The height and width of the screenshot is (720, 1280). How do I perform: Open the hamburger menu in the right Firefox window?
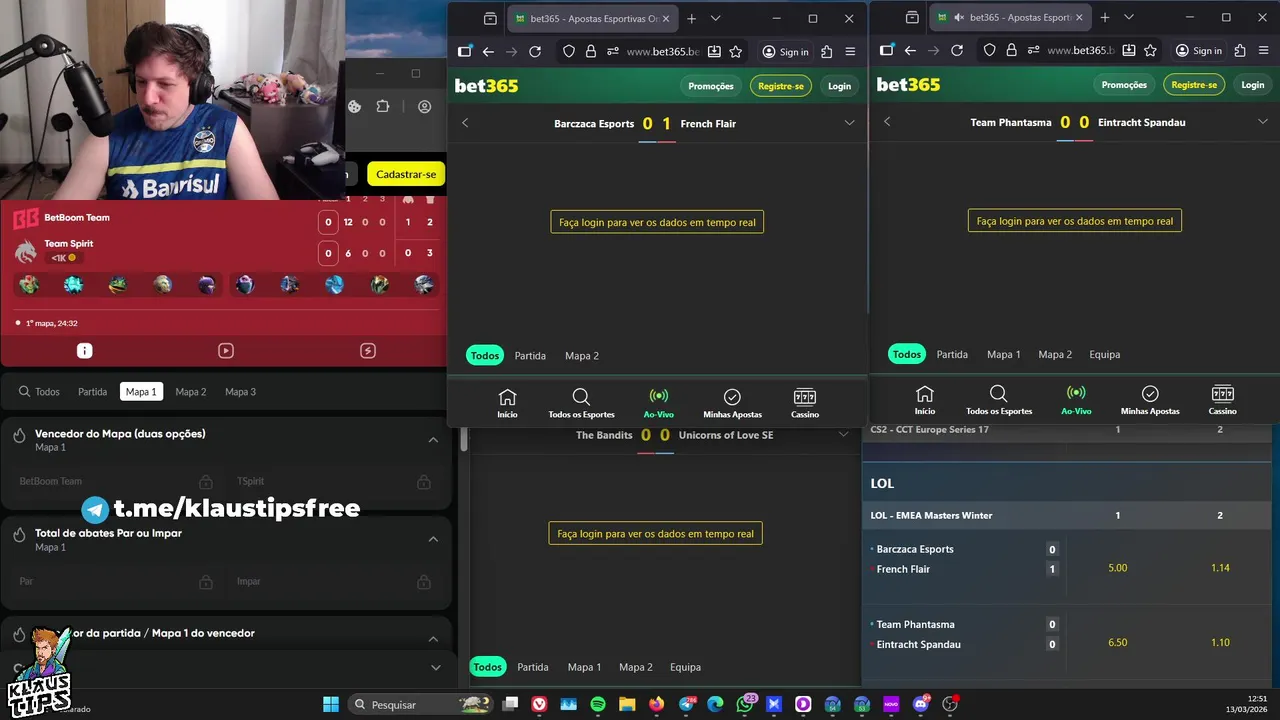1264,51
